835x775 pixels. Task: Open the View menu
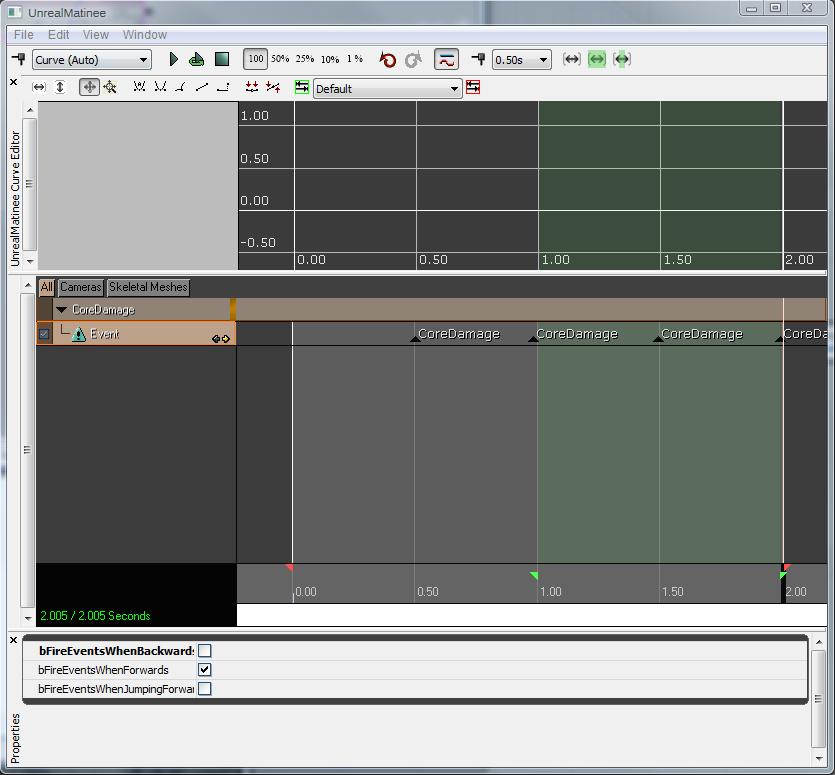coord(96,35)
